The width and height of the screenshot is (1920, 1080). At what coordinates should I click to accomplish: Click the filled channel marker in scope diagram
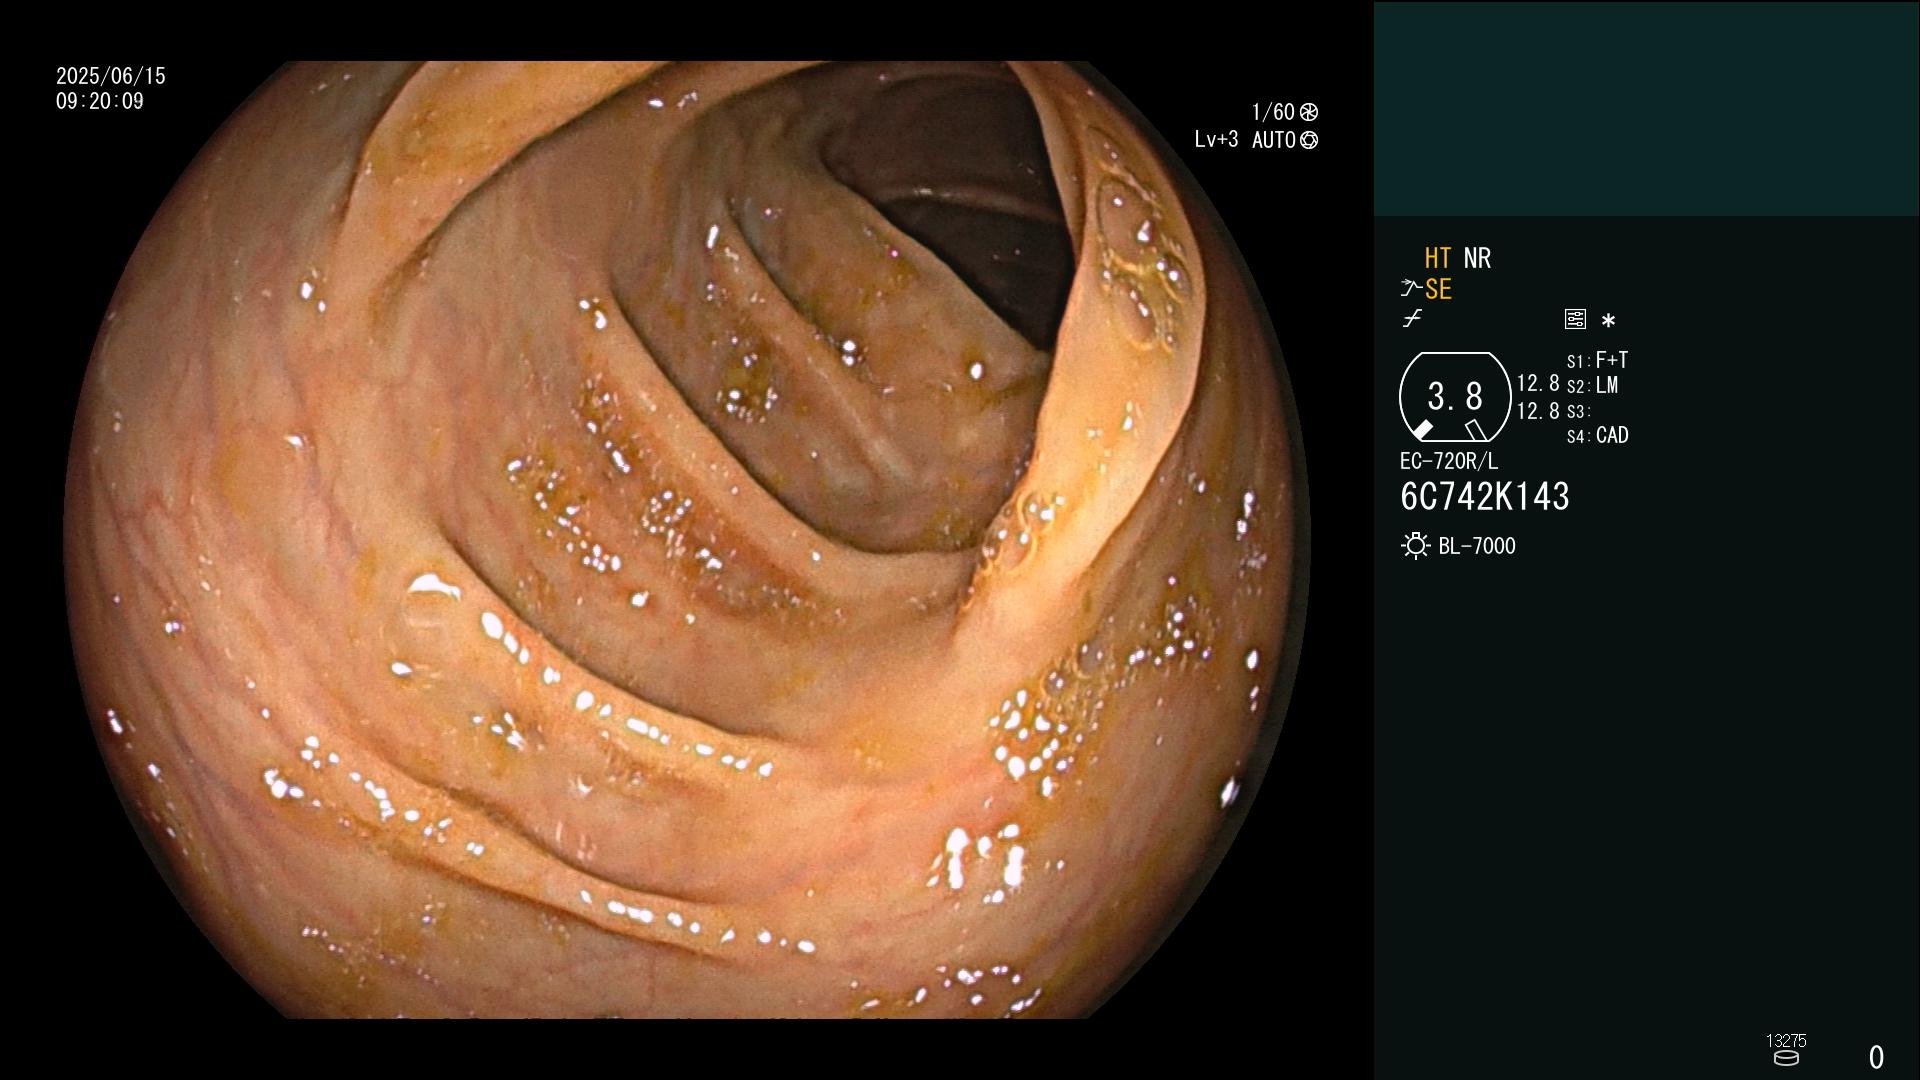[1422, 430]
